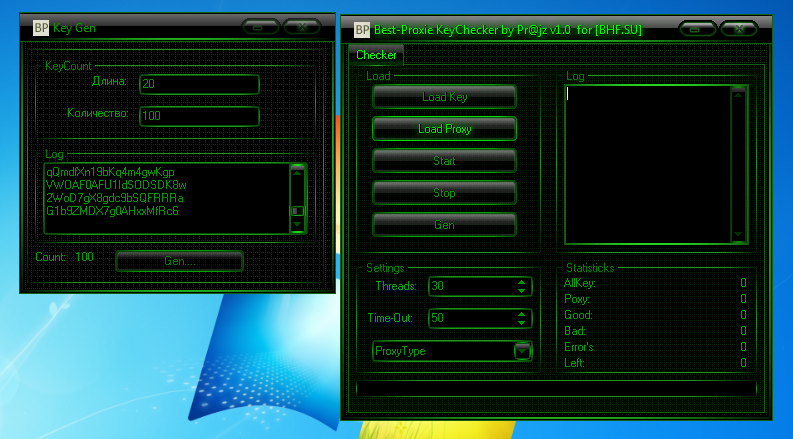Click inside the KeyChecker Log text area

point(648,164)
